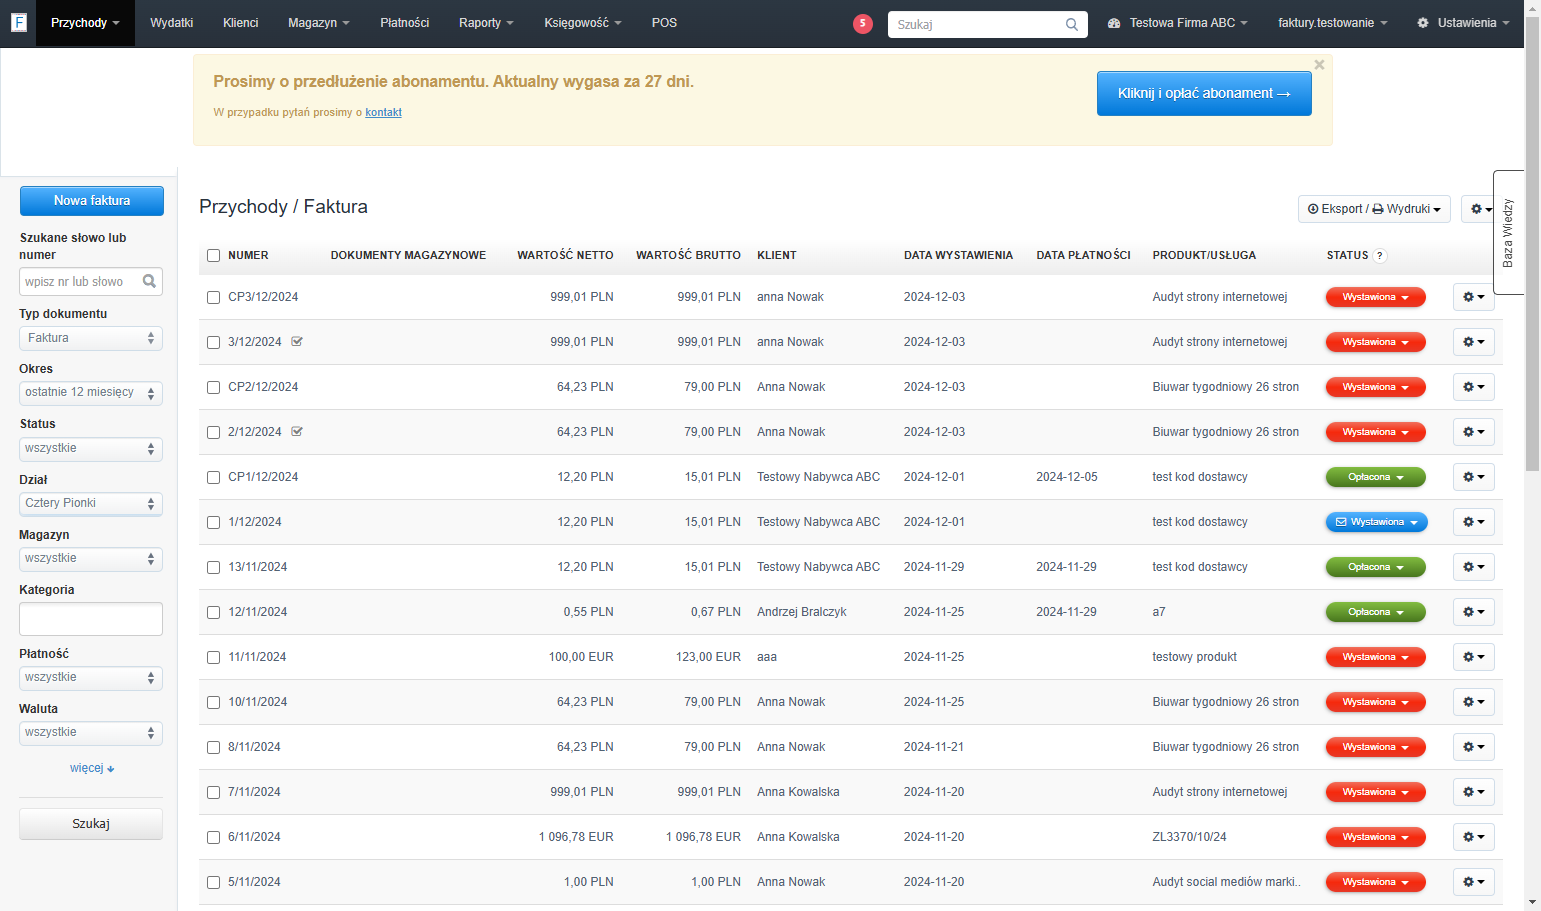
Task: Click the page vertical scrollbar thumb
Action: [x=1532, y=240]
